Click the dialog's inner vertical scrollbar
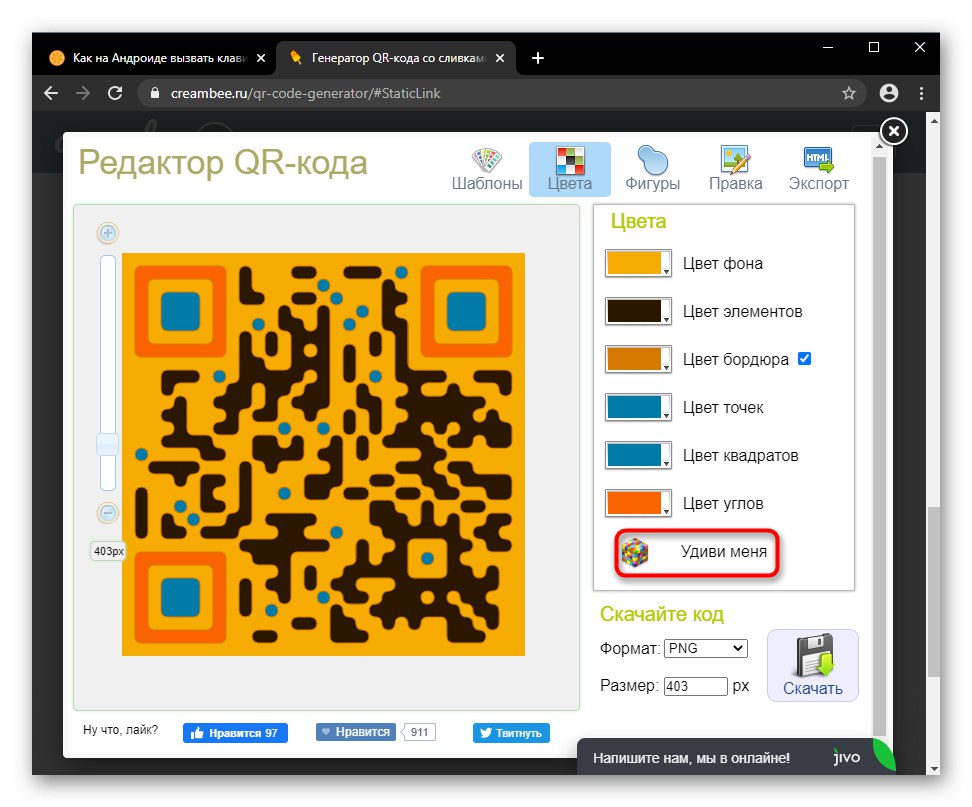972x807 pixels. tap(879, 446)
